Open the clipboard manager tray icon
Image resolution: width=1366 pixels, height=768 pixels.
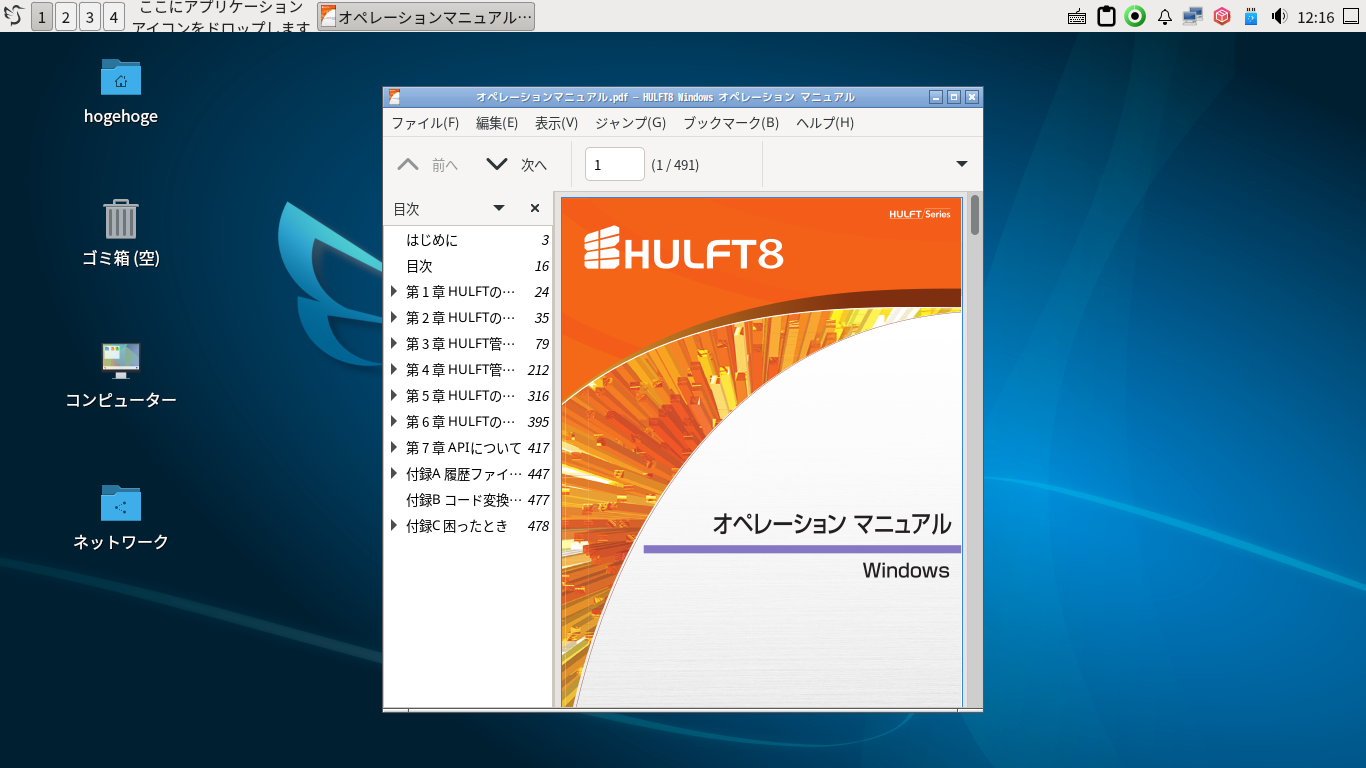[x=1106, y=17]
